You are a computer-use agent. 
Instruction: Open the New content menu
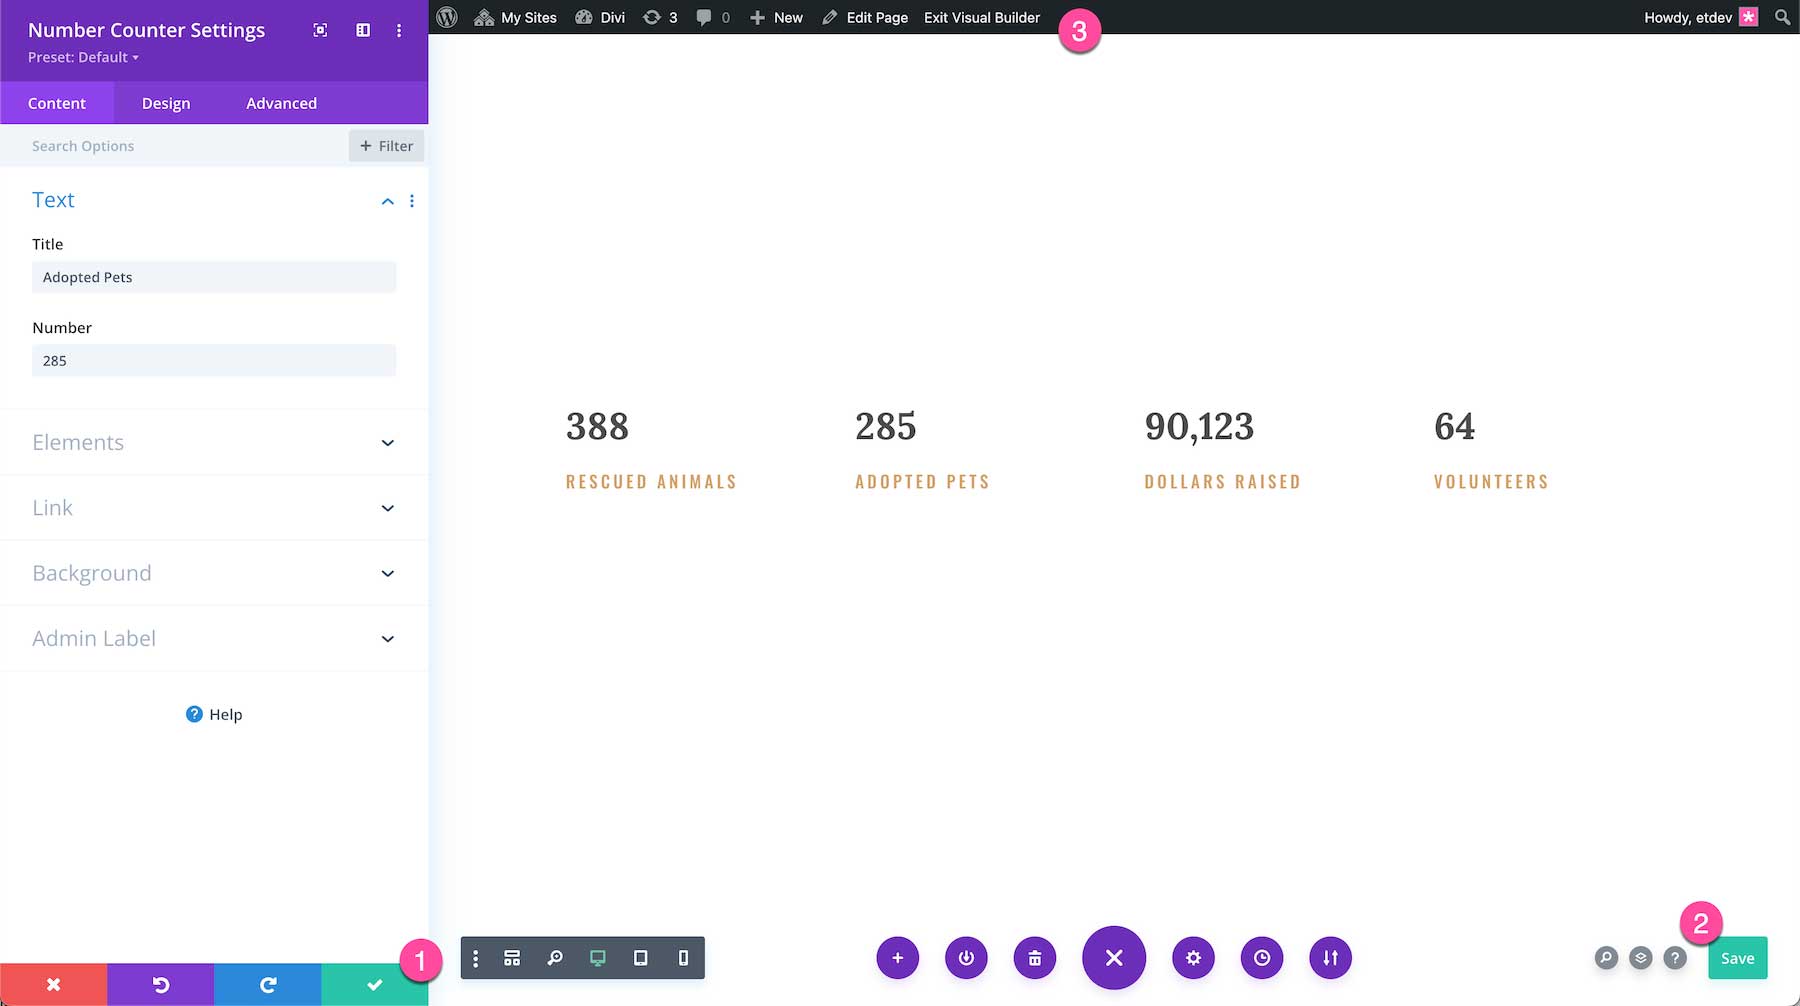(777, 17)
